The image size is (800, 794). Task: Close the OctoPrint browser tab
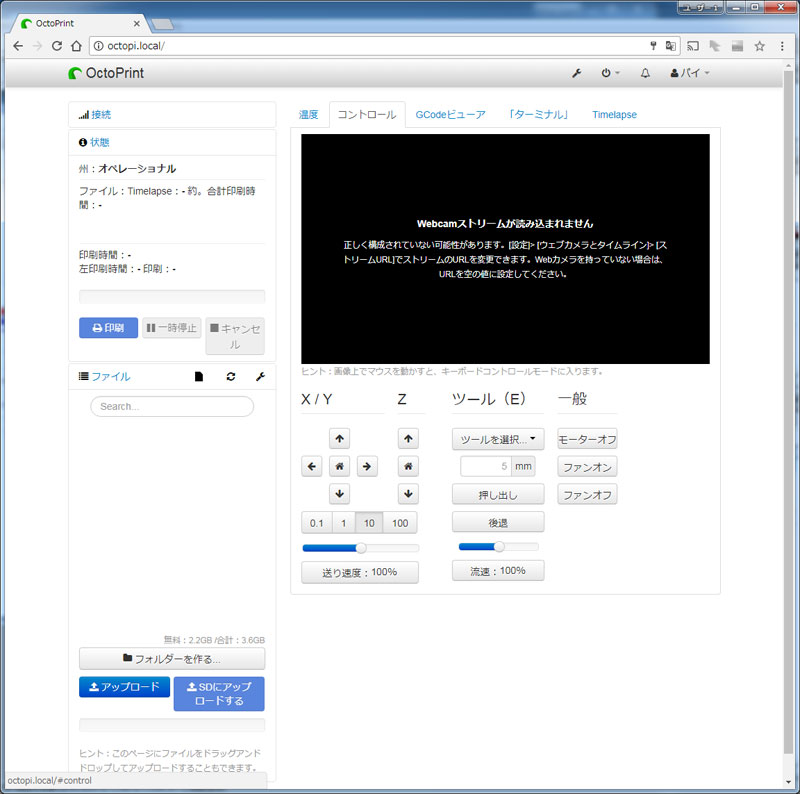click(136, 23)
